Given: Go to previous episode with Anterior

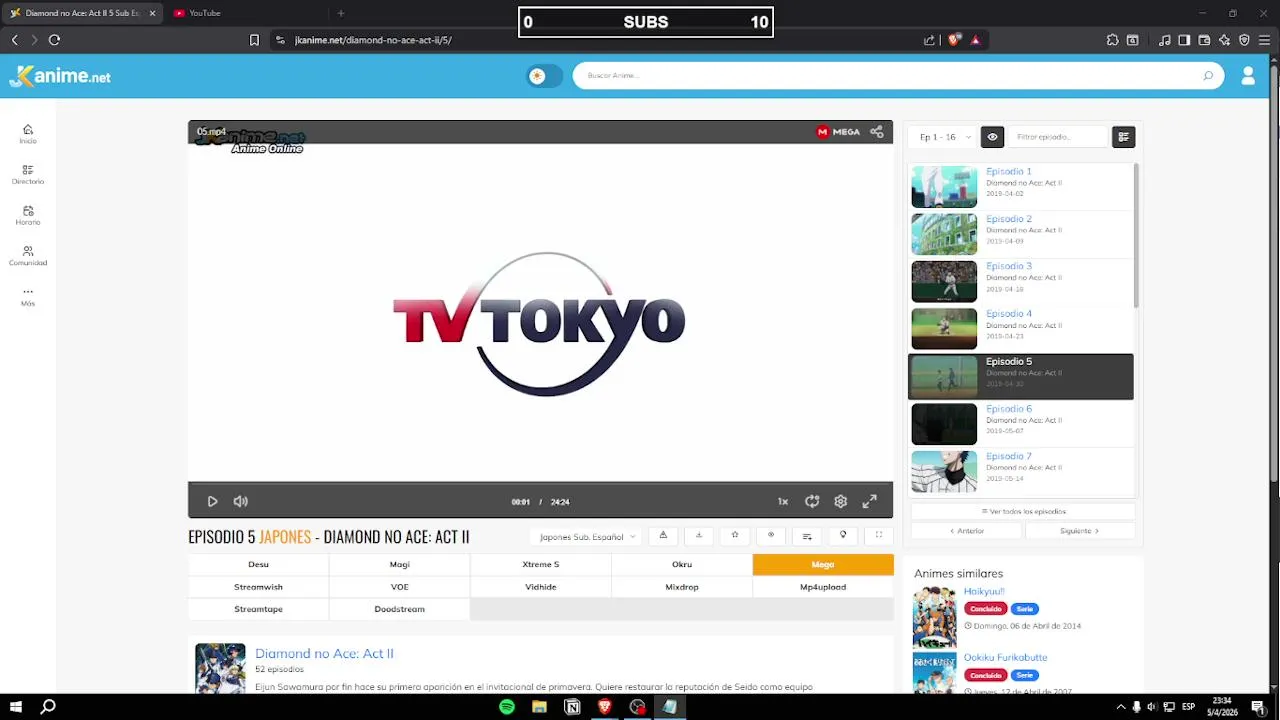Looking at the screenshot, I should (967, 531).
